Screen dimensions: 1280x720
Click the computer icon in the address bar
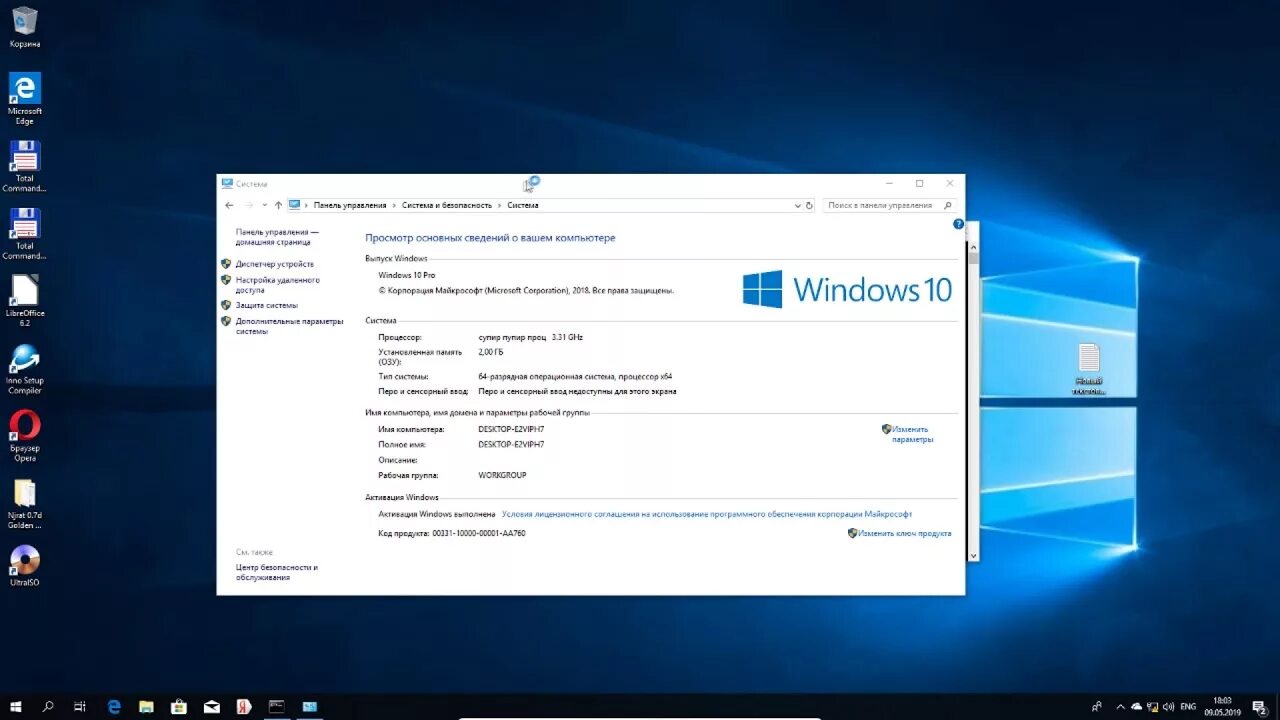coord(295,205)
